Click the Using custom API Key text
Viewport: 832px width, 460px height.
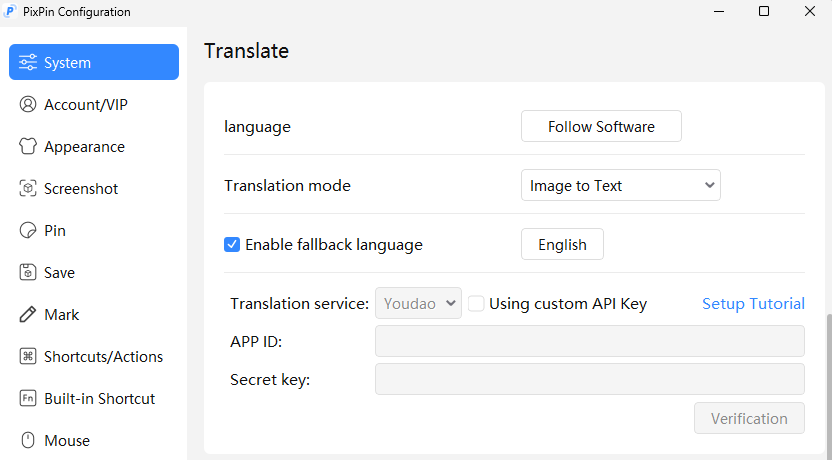point(568,303)
